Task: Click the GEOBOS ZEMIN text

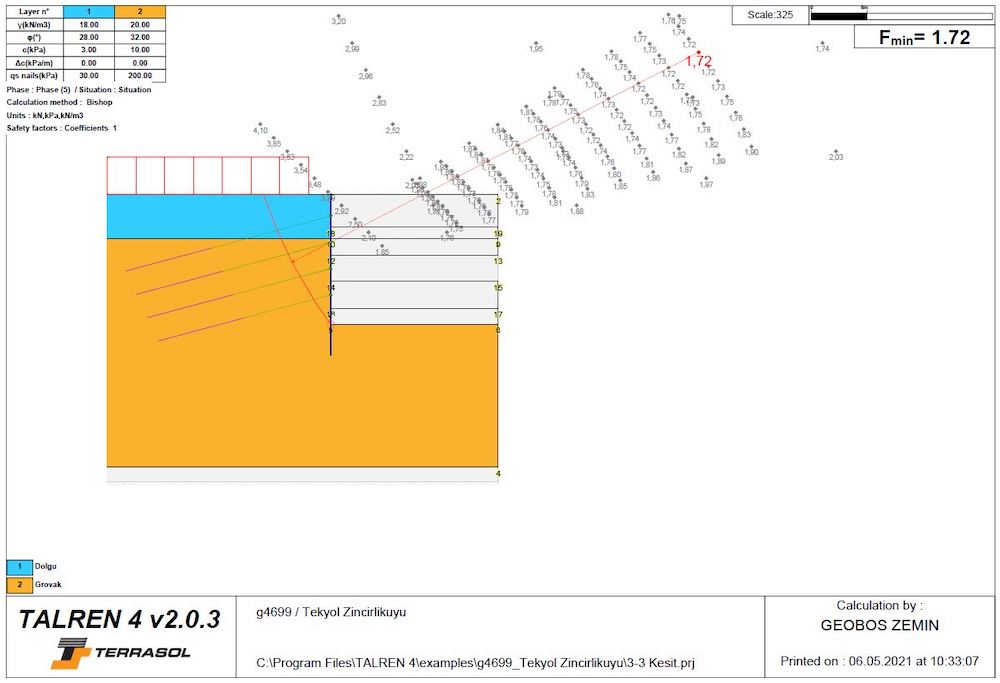Action: [x=879, y=627]
